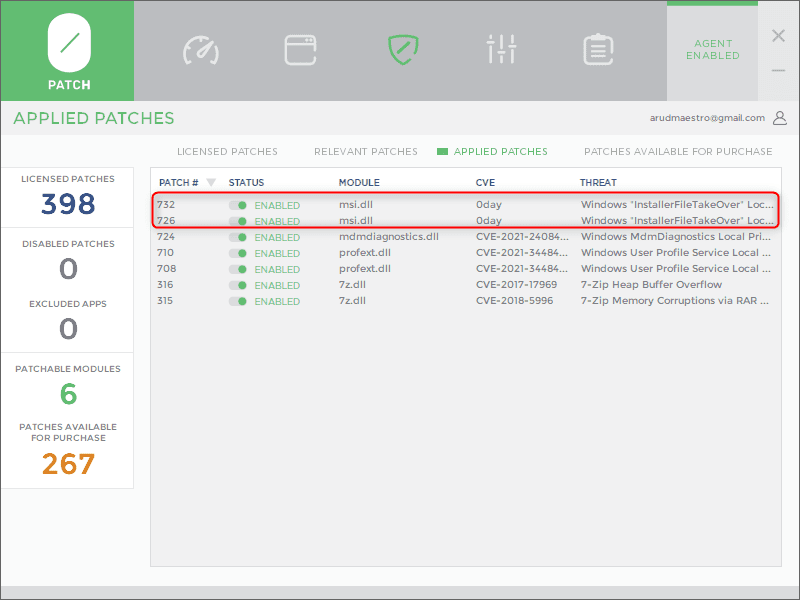
Task: Toggle patch 315 enabled switch
Action: (x=238, y=301)
